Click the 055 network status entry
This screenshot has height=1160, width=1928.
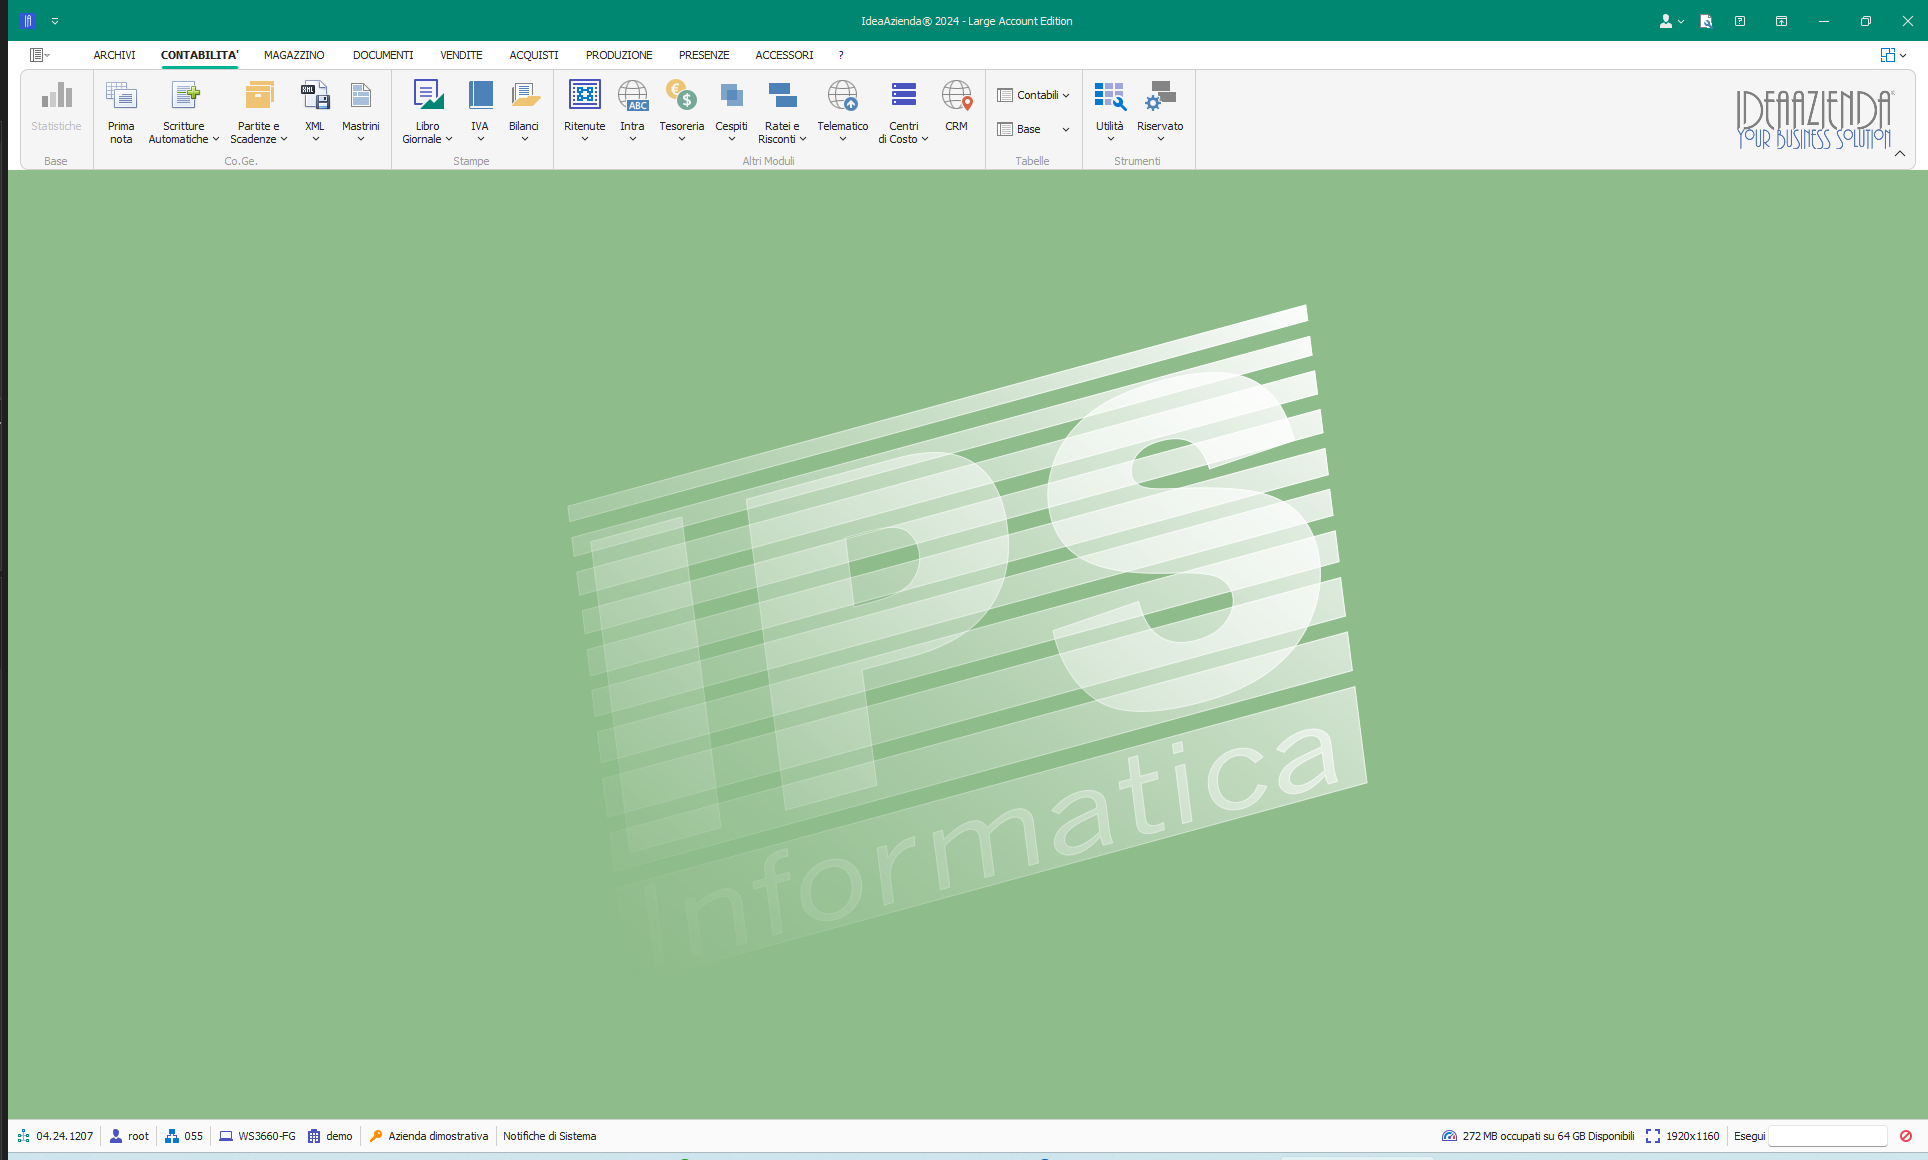[184, 1136]
